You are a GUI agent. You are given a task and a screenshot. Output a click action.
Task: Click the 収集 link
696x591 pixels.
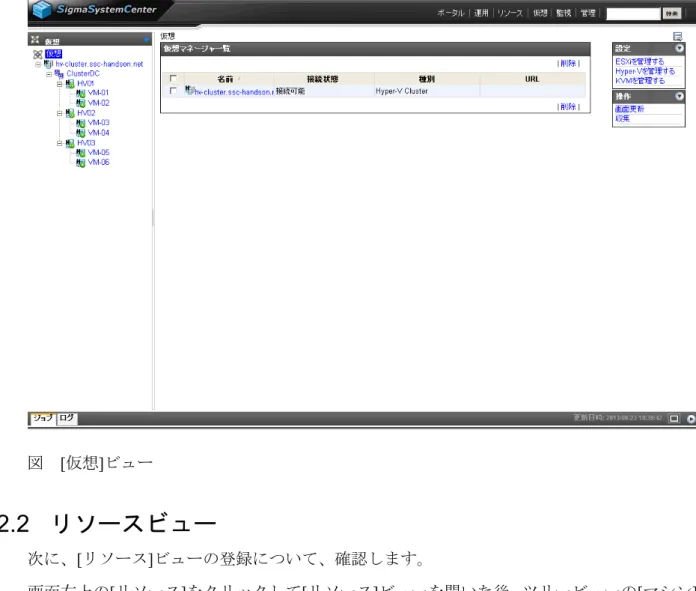(x=622, y=119)
